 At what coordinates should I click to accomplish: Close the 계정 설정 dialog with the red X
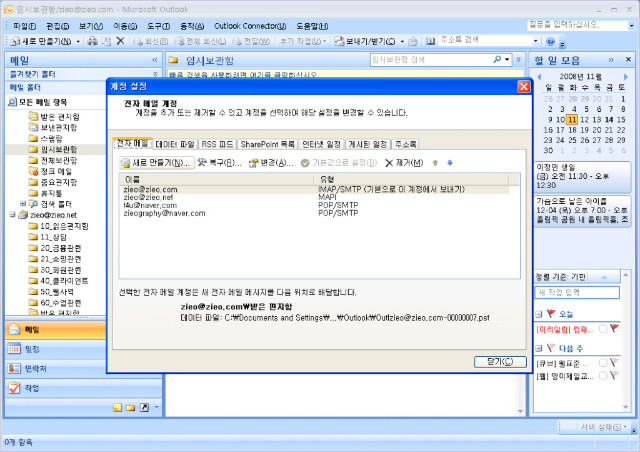click(x=524, y=87)
